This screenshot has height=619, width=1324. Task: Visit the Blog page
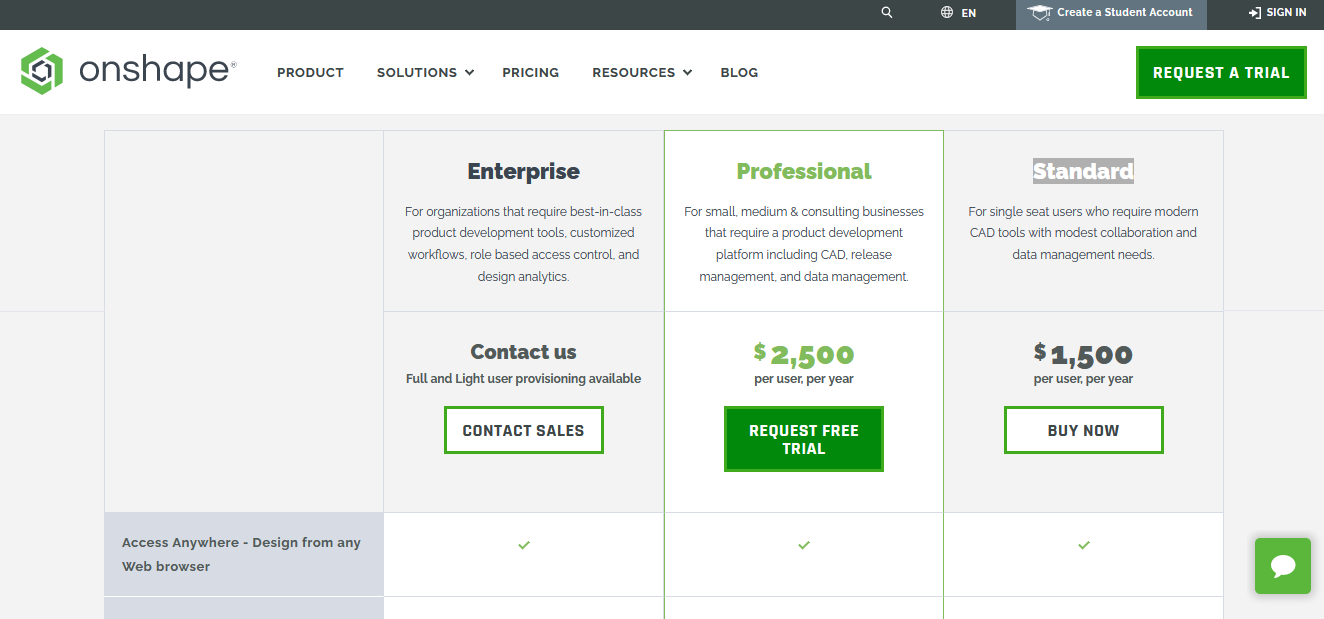[x=739, y=72]
